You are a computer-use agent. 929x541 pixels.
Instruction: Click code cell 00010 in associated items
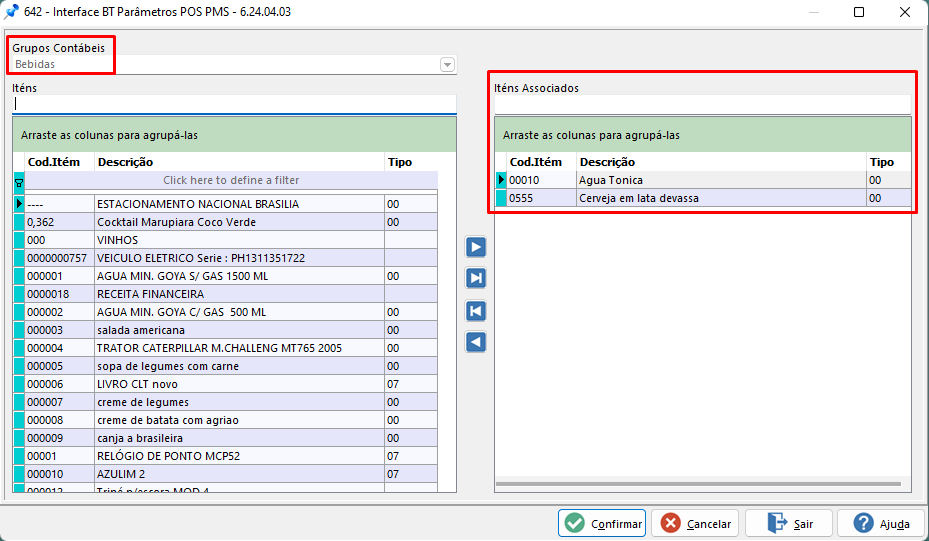[x=542, y=180]
